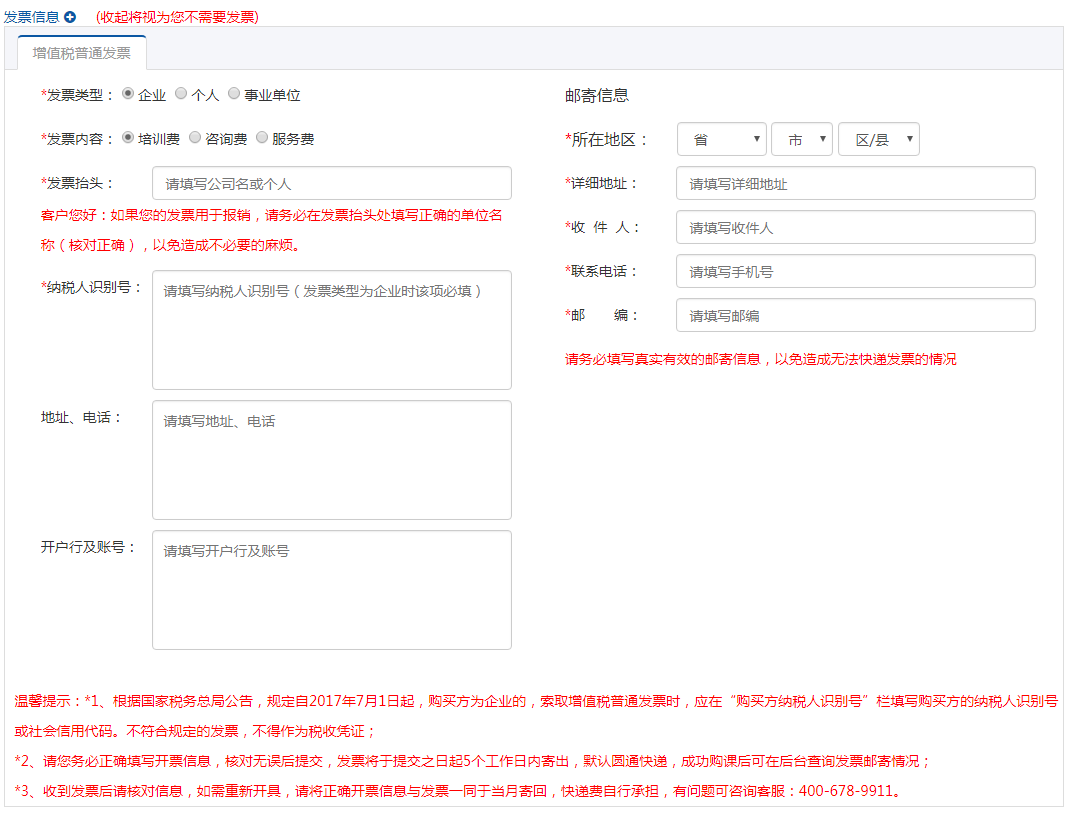Open the 市 city dropdown
The image size is (1071, 815).
click(802, 139)
